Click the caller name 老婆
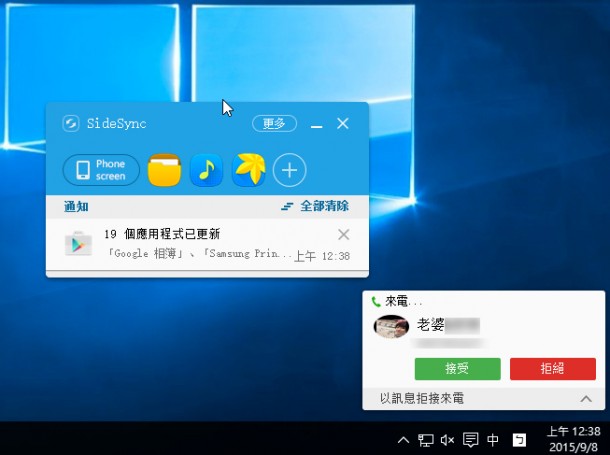 tap(430, 324)
